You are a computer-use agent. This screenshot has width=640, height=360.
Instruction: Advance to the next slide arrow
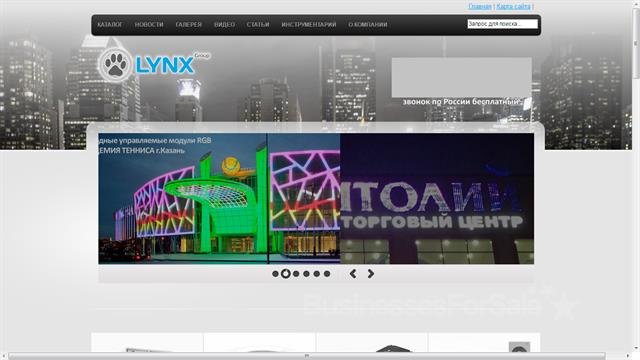click(x=371, y=274)
